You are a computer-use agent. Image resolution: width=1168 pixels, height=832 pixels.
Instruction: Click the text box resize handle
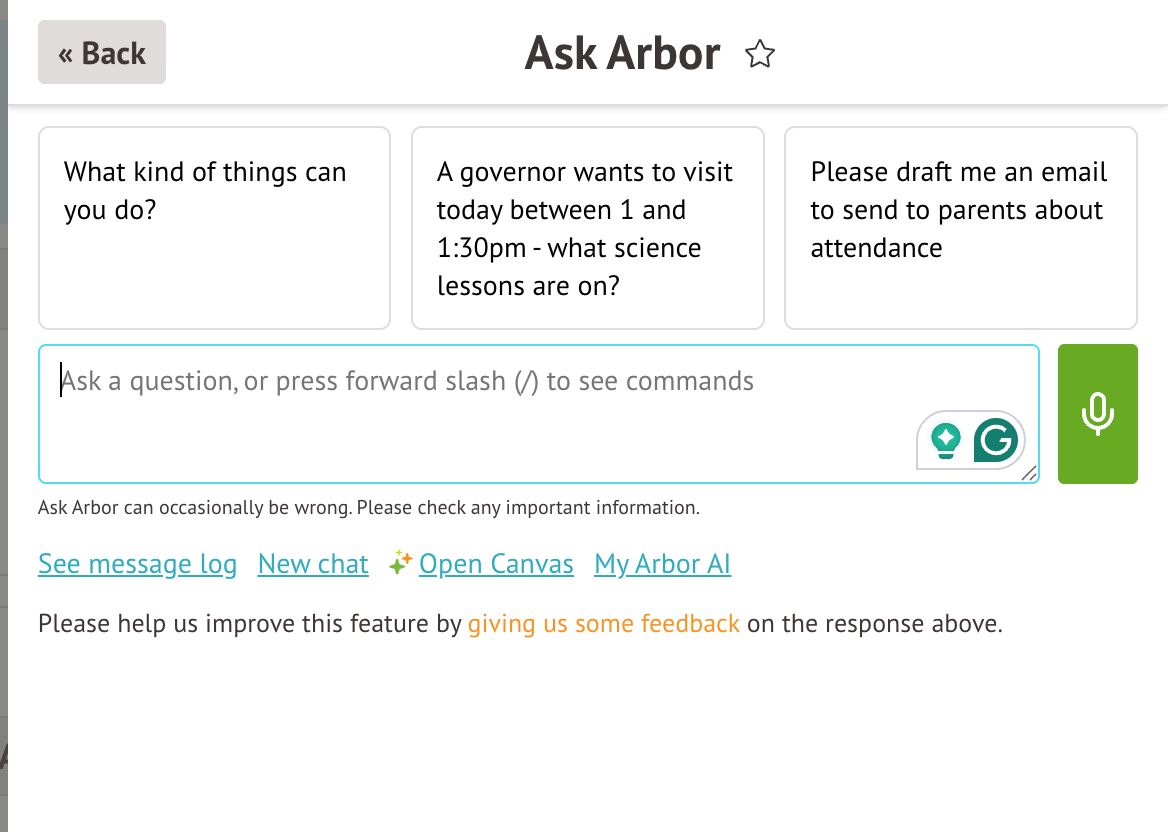1029,474
